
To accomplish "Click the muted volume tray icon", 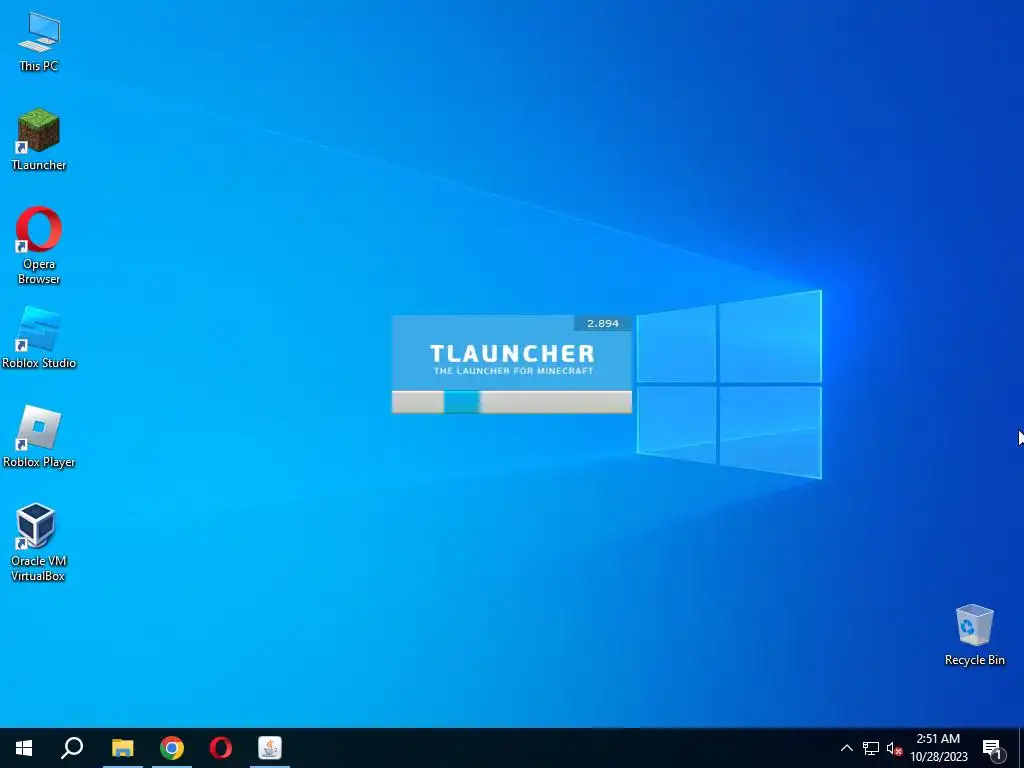I will coord(894,748).
